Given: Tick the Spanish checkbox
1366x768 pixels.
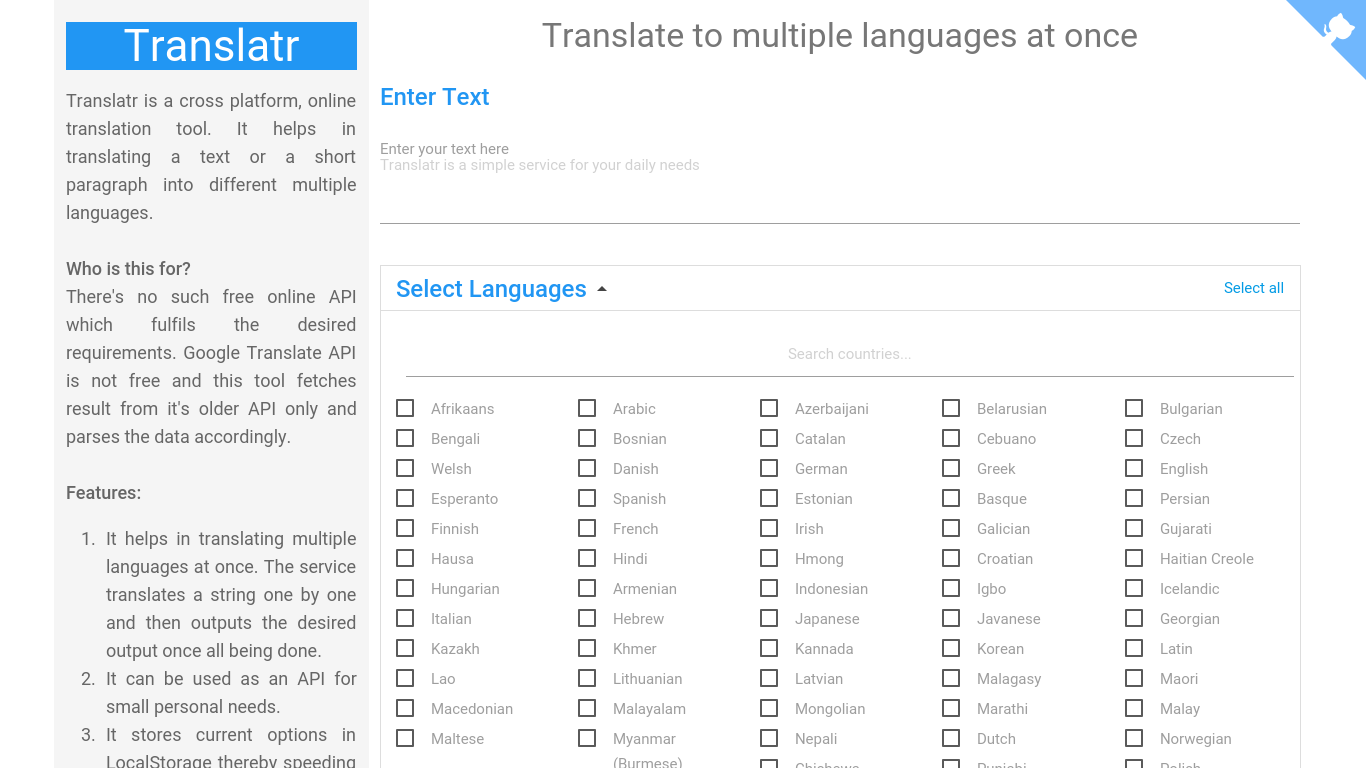Looking at the screenshot, I should [x=587, y=498].
